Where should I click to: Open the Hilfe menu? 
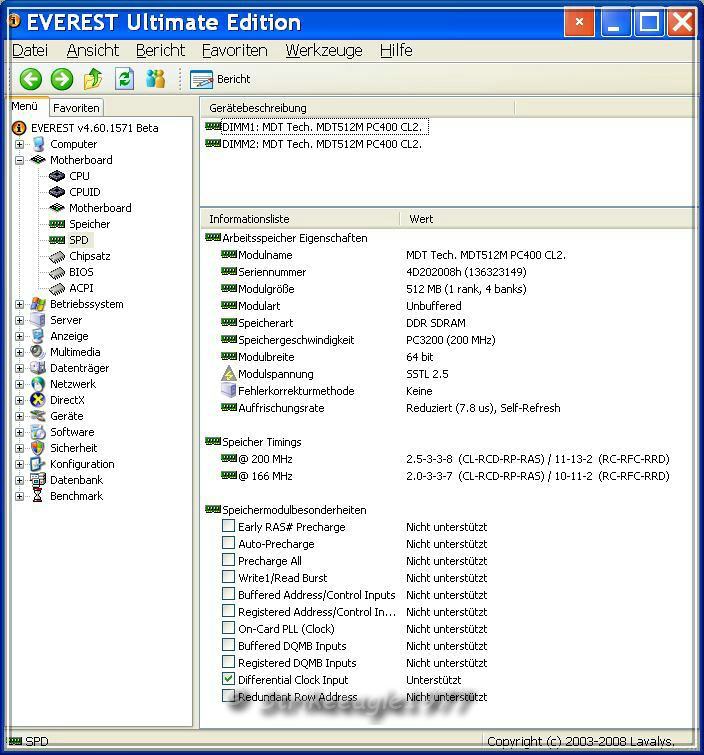[x=396, y=50]
